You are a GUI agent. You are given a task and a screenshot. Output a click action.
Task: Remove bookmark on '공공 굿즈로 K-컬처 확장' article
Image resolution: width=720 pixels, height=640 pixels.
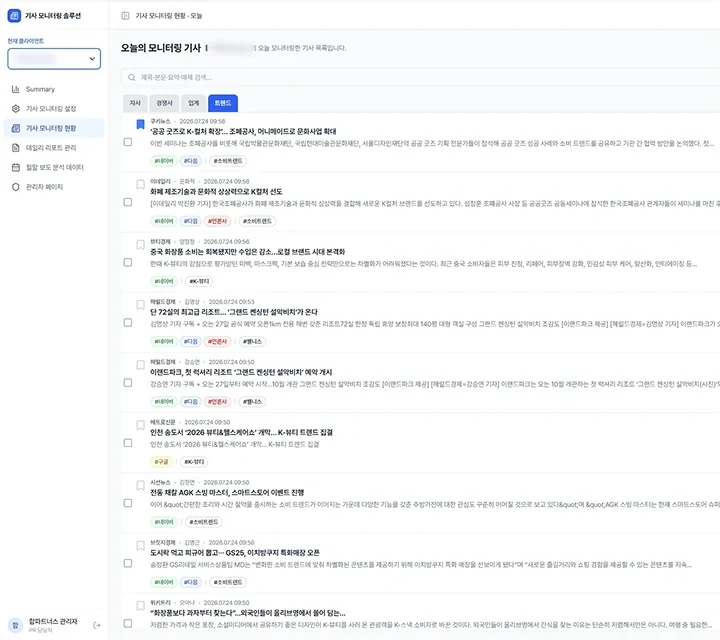tap(141, 124)
